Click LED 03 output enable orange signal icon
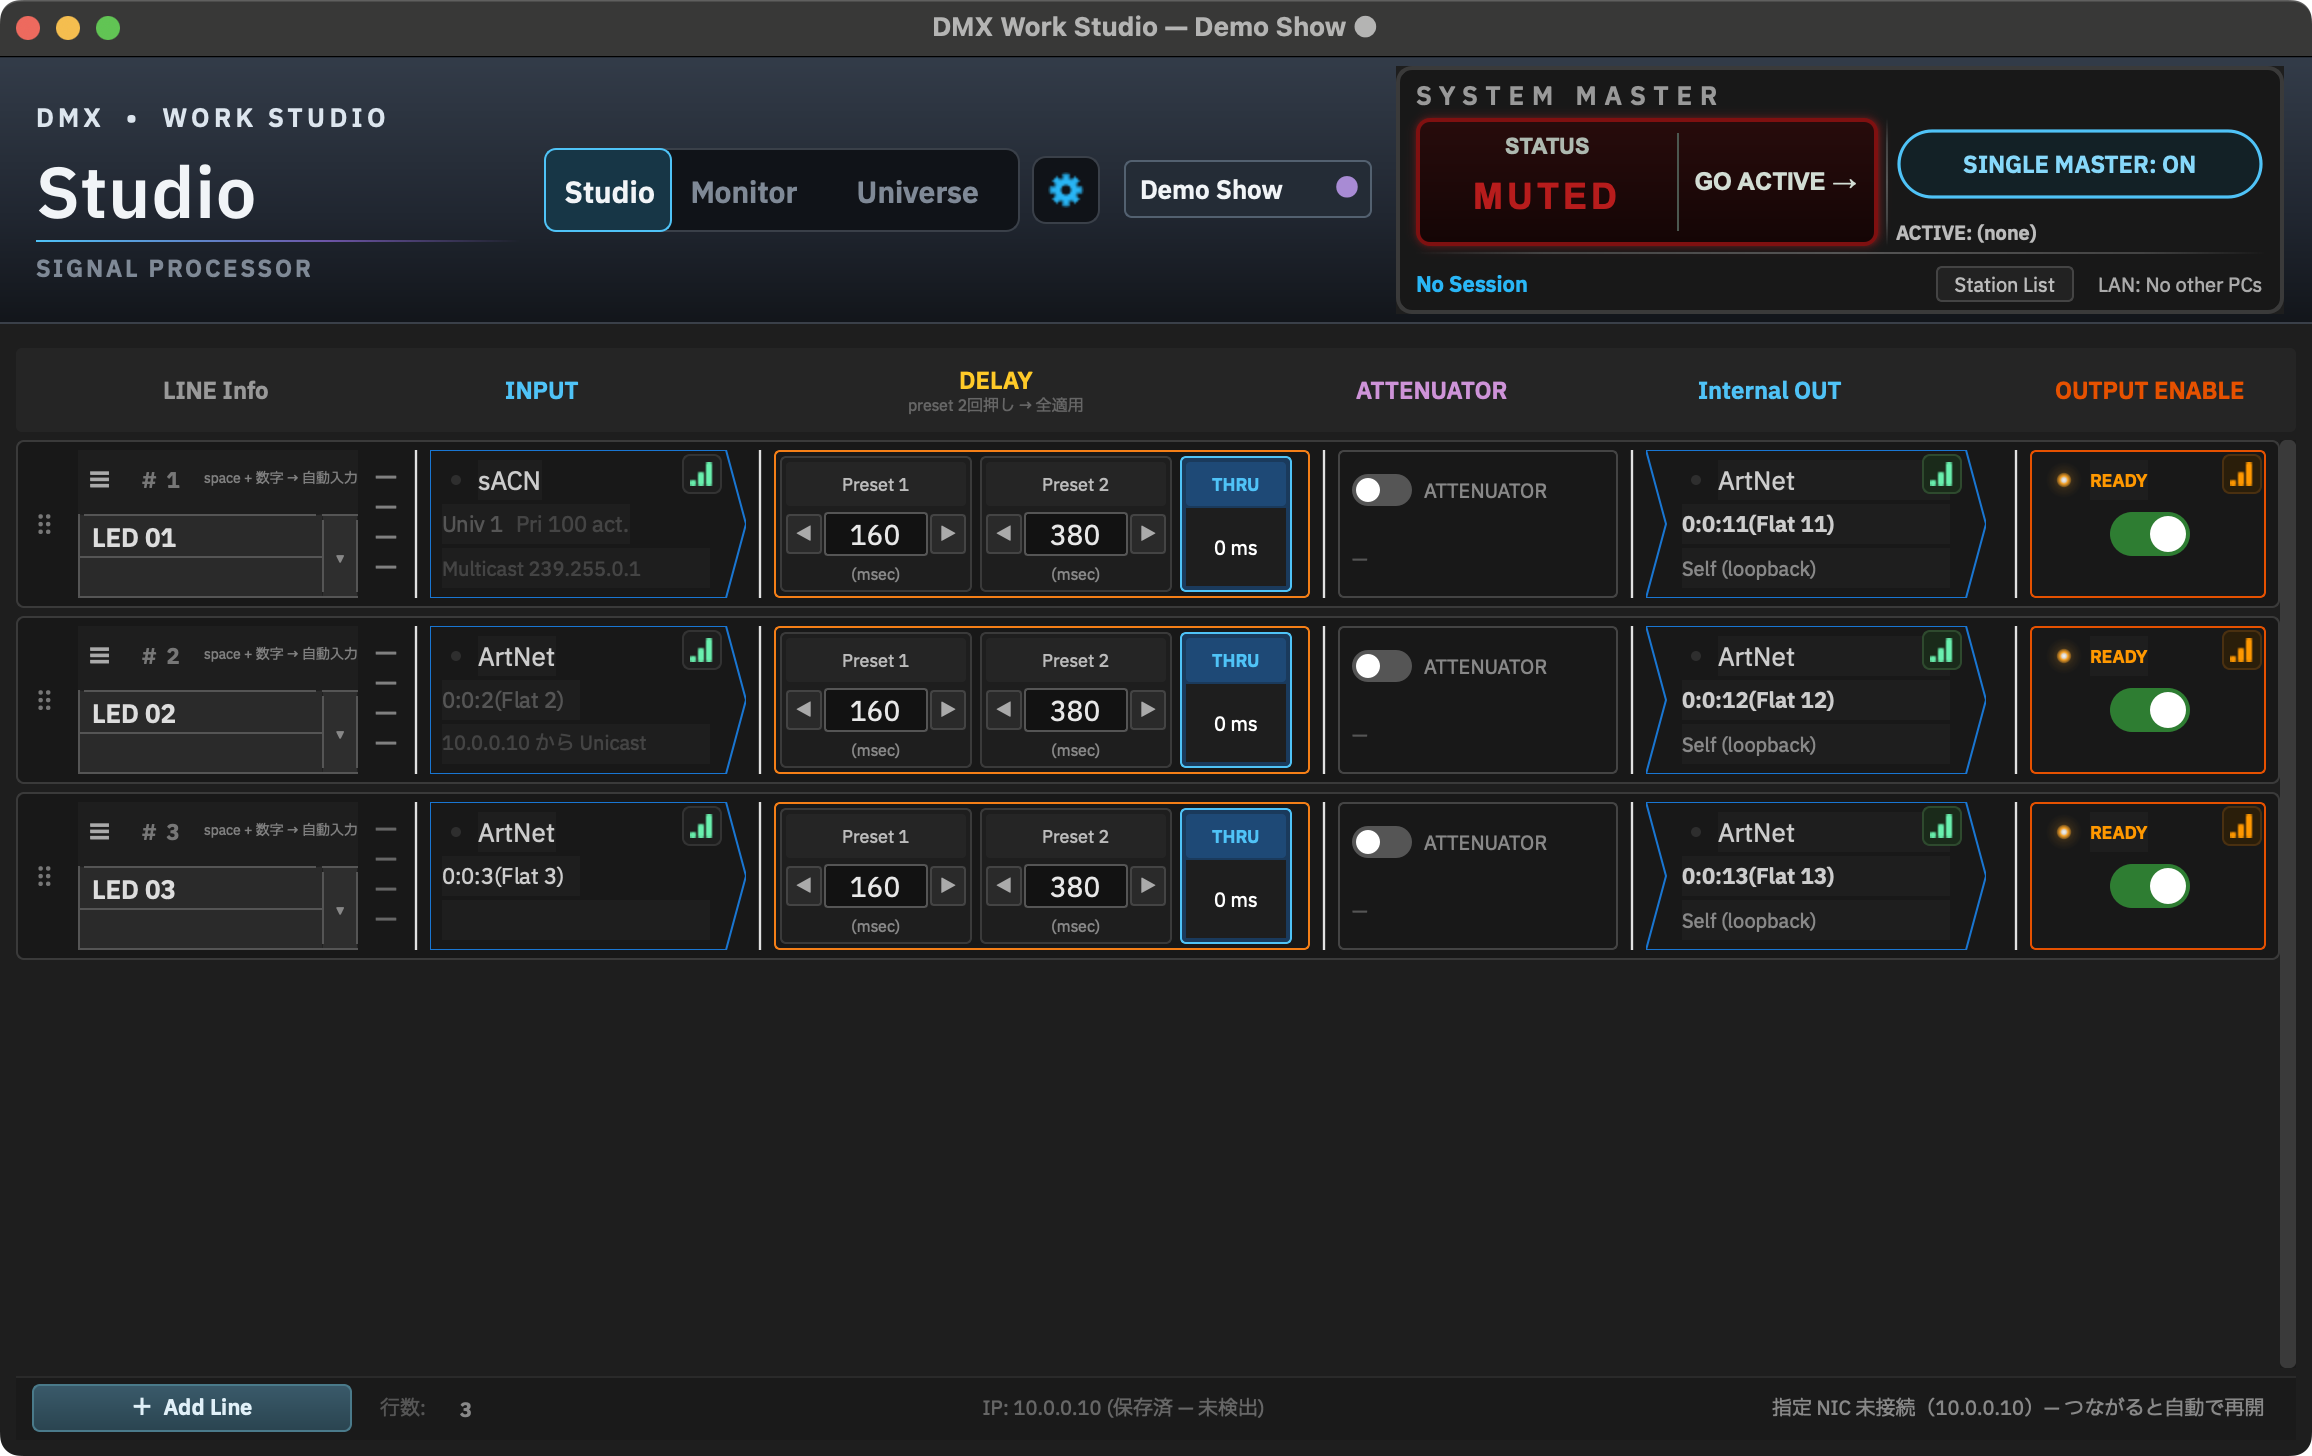The image size is (2312, 1456). pyautogui.click(x=2241, y=827)
